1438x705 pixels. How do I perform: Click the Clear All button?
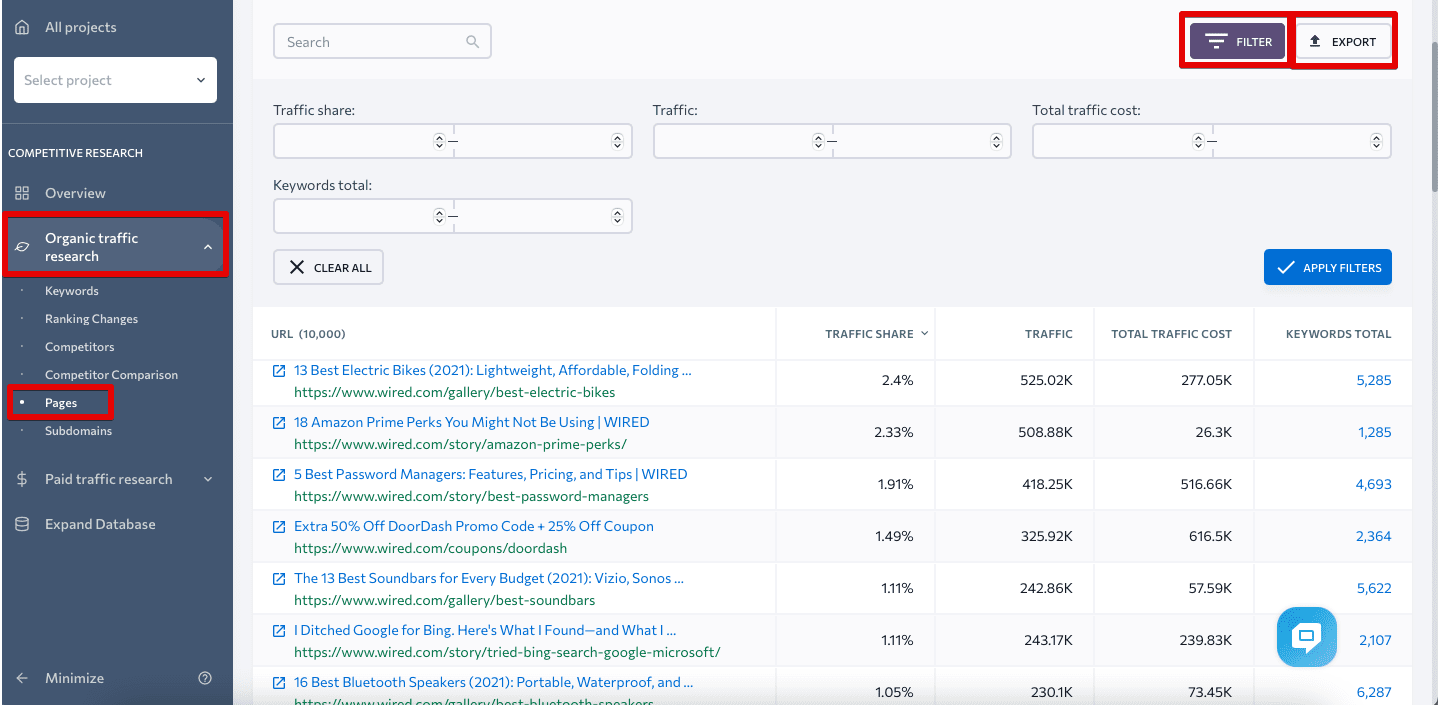coord(328,267)
